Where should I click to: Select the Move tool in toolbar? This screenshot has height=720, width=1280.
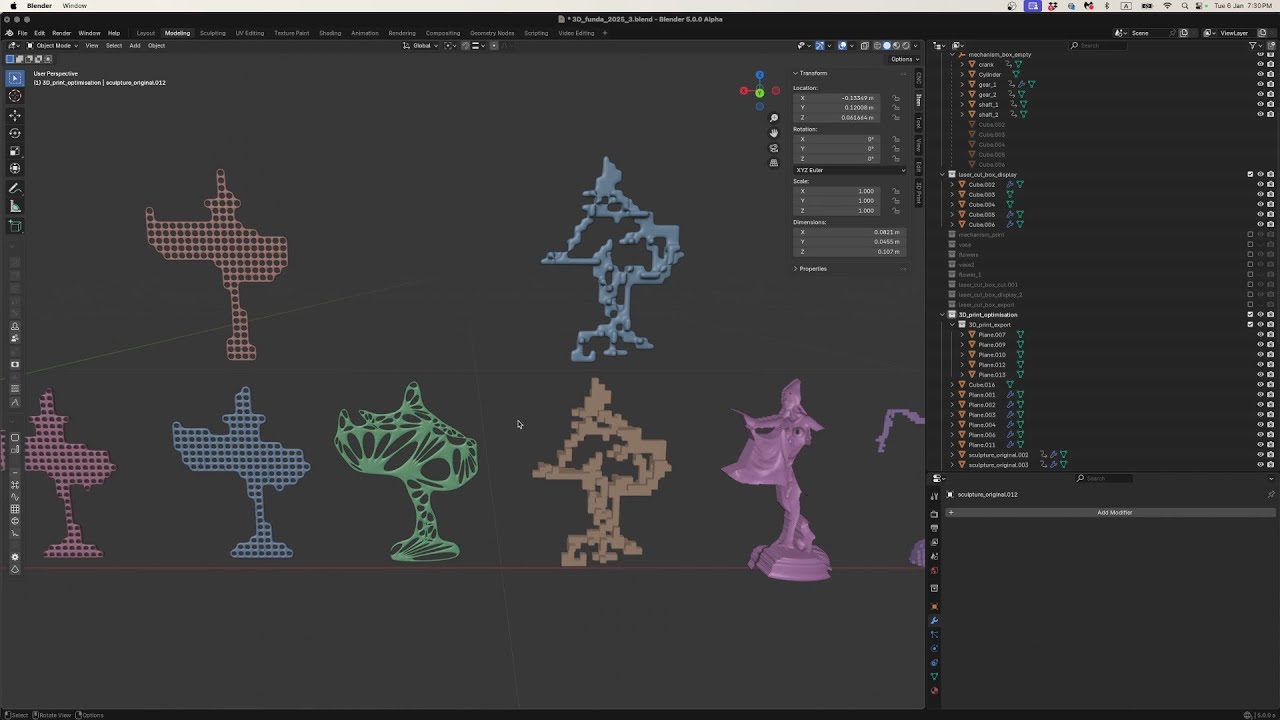(15, 115)
